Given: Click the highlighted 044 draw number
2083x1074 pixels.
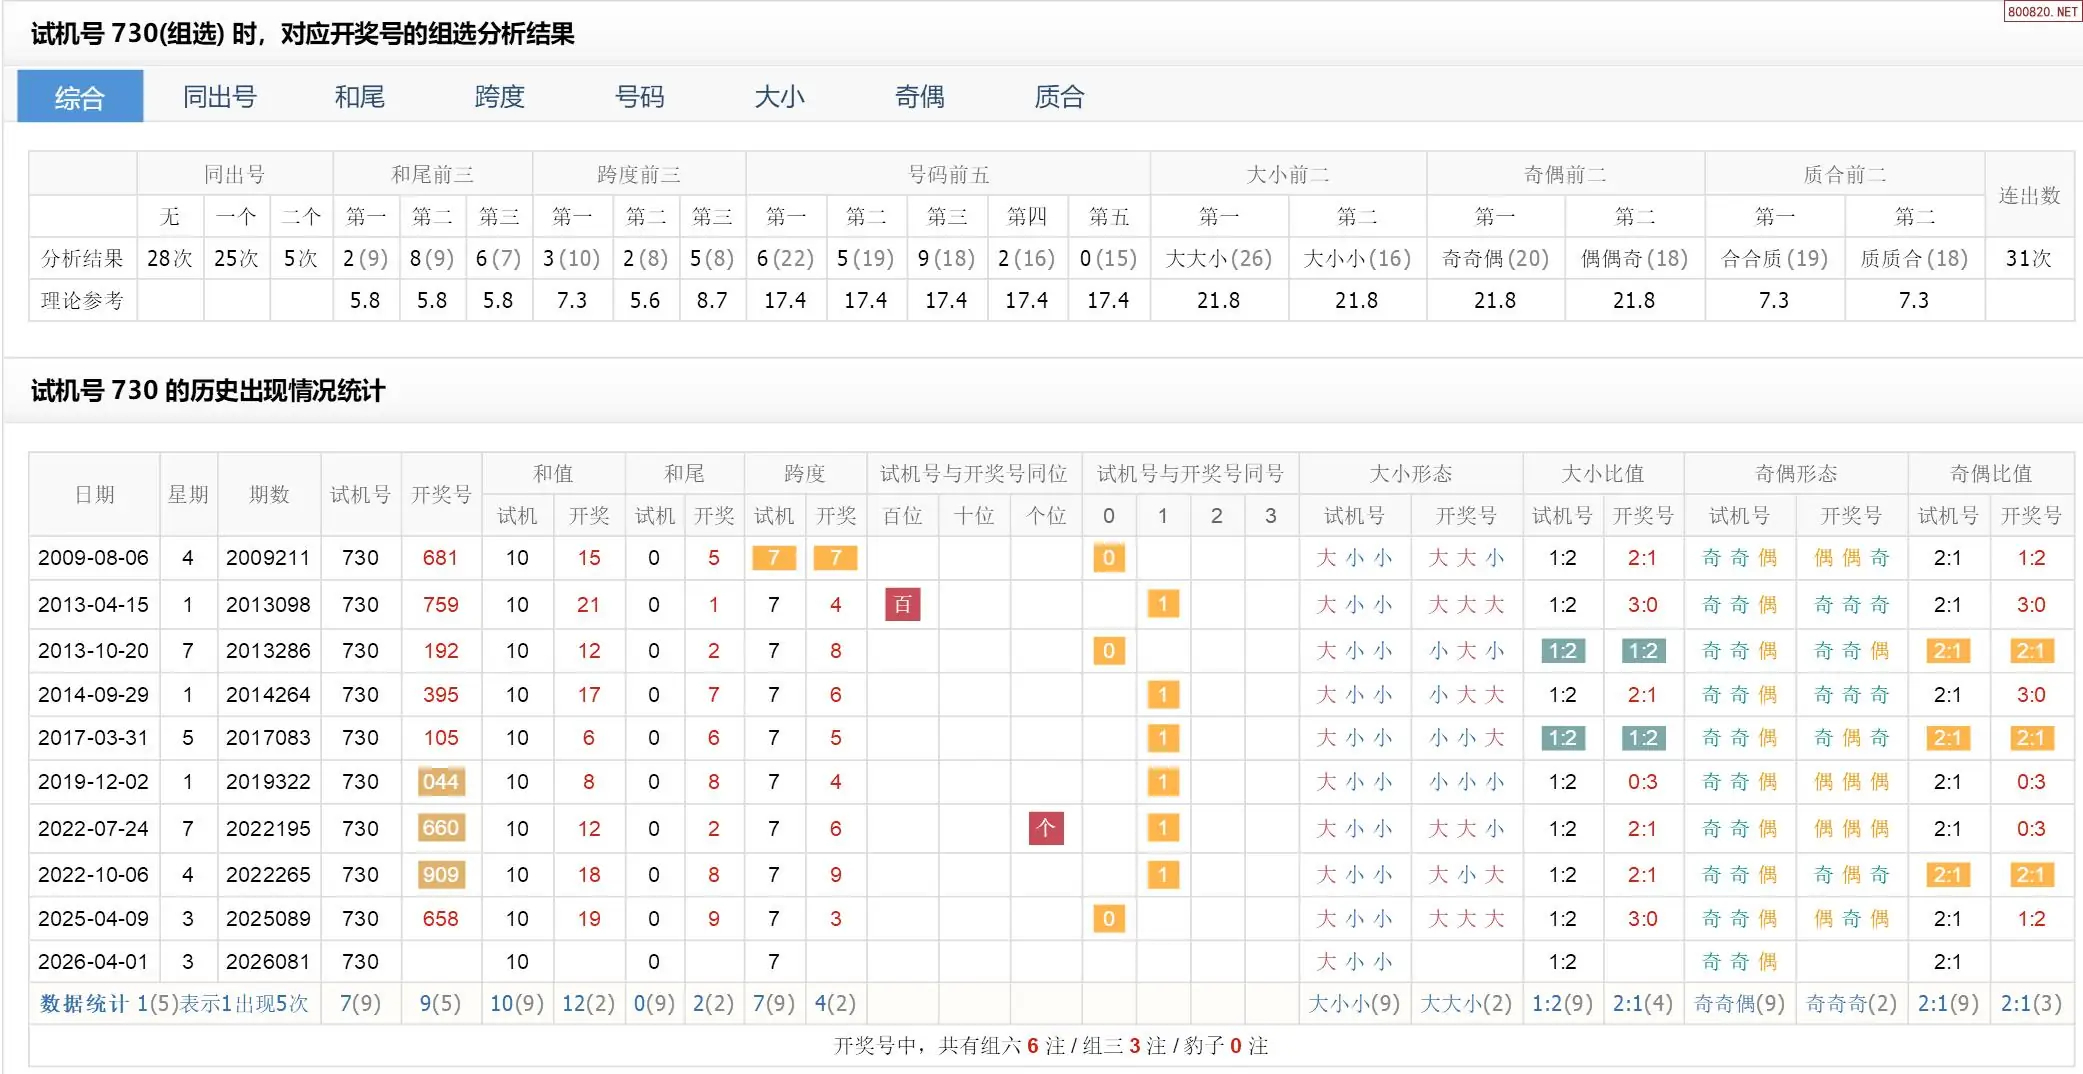Looking at the screenshot, I should click(440, 782).
